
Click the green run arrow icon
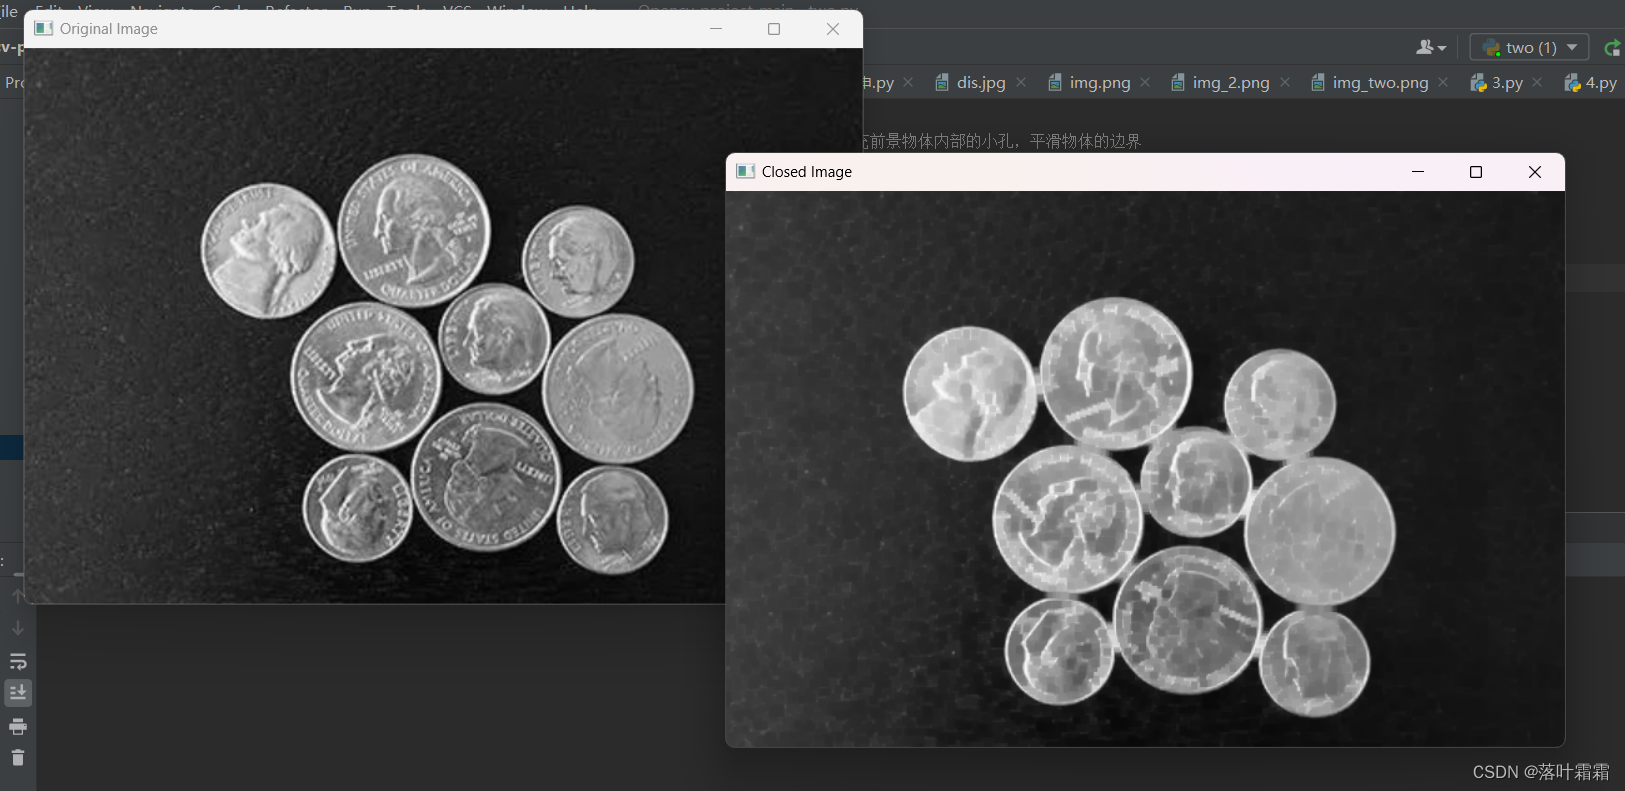click(1612, 47)
